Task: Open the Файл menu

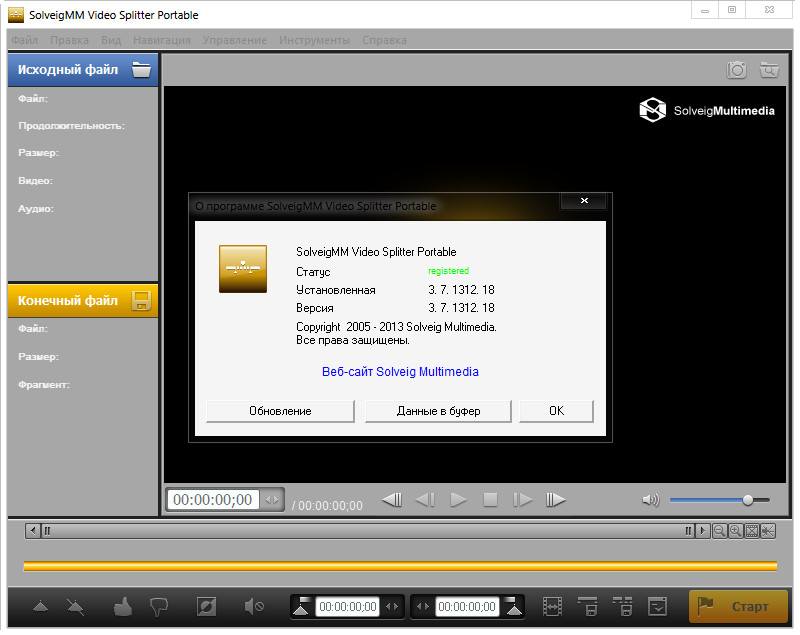Action: [24, 40]
